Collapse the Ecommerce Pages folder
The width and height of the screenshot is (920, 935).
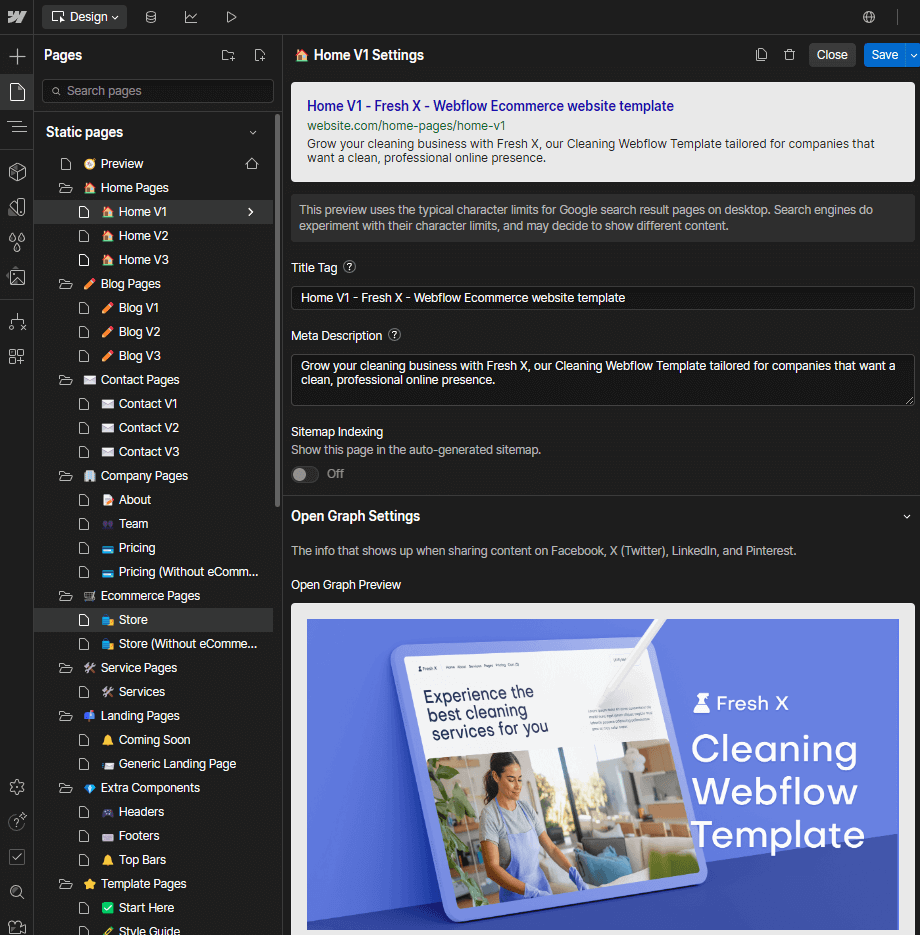click(66, 596)
